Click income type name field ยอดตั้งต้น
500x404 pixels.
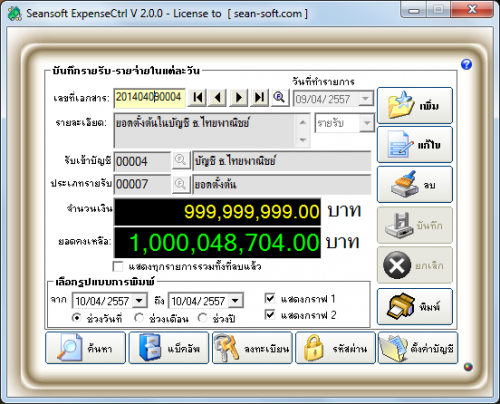[282, 184]
